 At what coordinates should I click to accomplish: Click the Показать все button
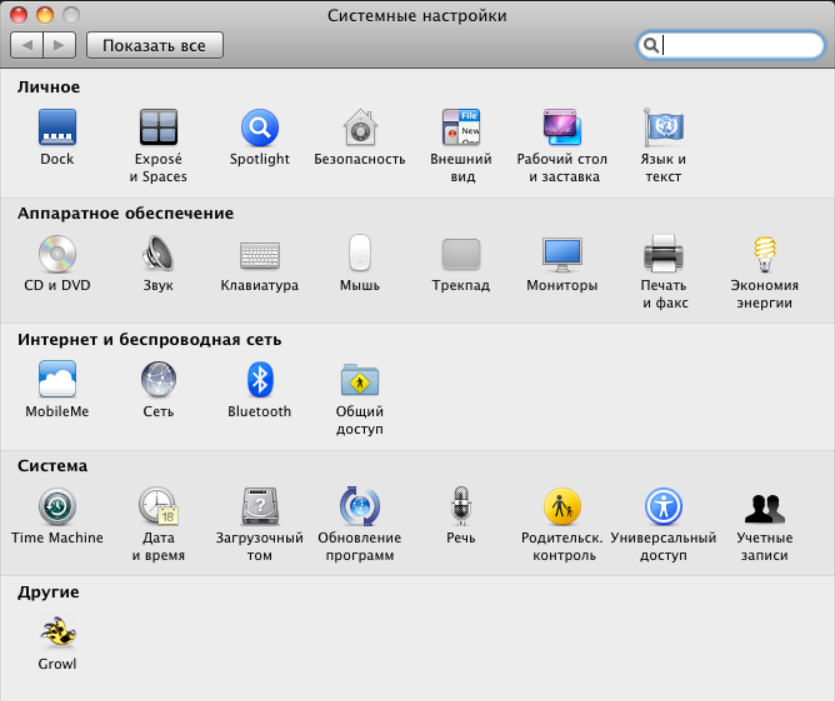click(x=154, y=45)
